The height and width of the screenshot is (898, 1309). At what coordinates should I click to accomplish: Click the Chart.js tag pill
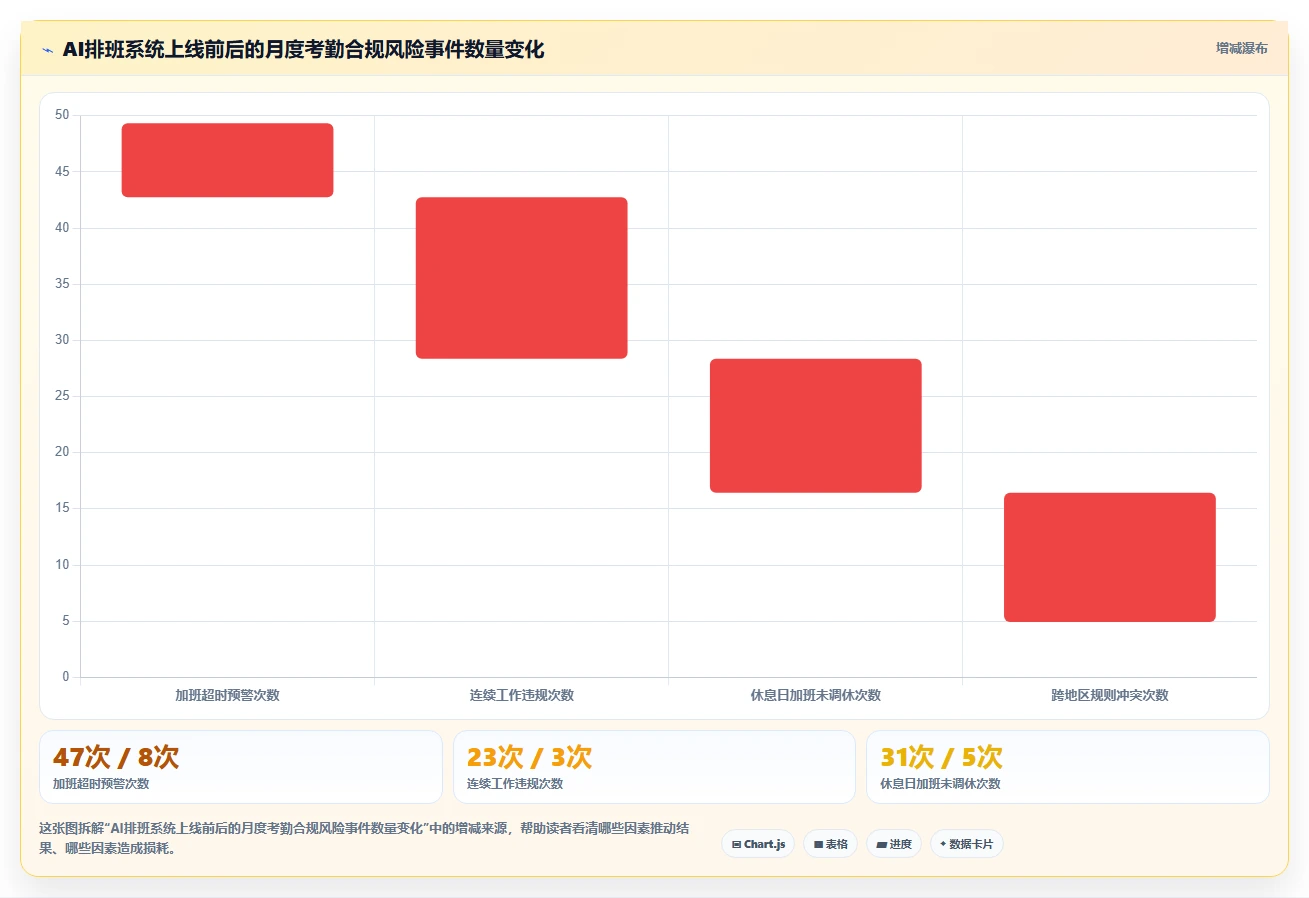(758, 844)
